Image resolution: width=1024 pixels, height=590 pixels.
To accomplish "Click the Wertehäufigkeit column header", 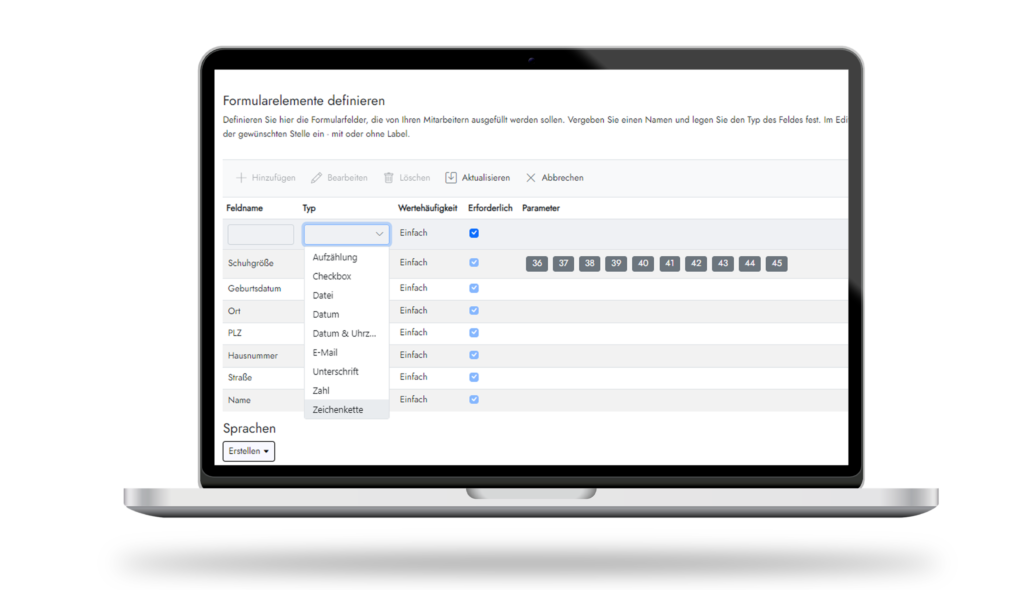I will [428, 208].
